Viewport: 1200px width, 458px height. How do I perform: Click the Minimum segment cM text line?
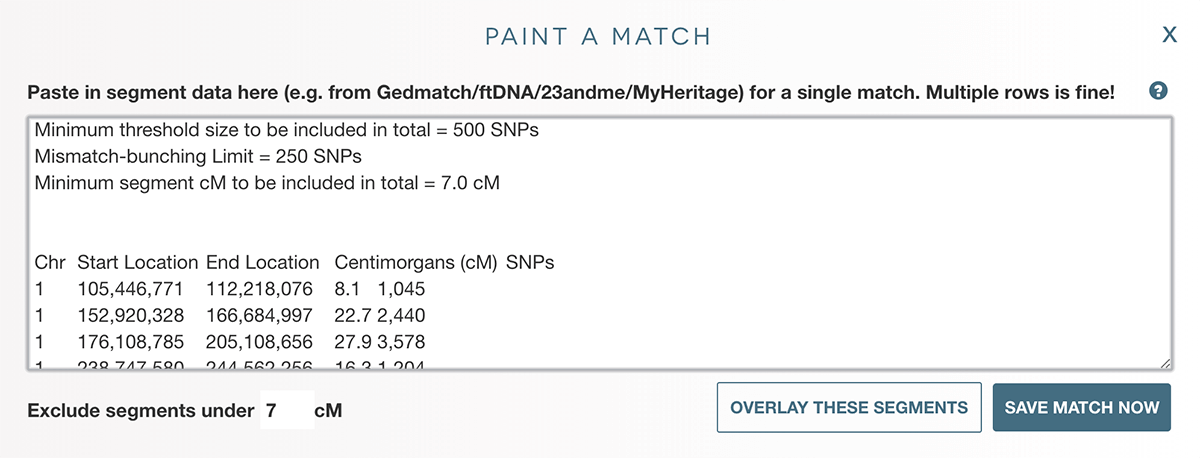(x=267, y=184)
